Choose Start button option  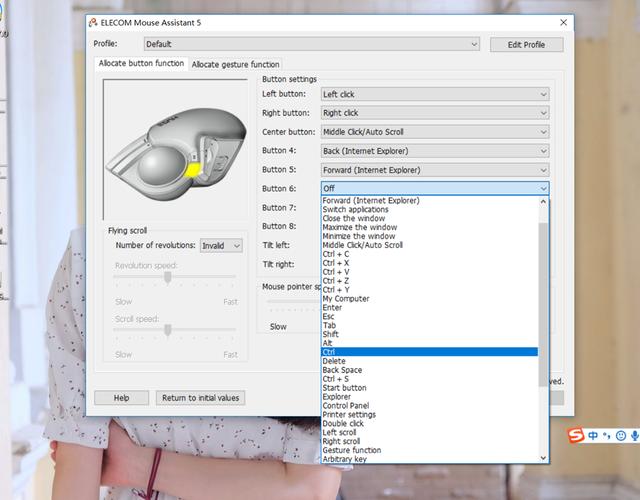tap(430, 388)
